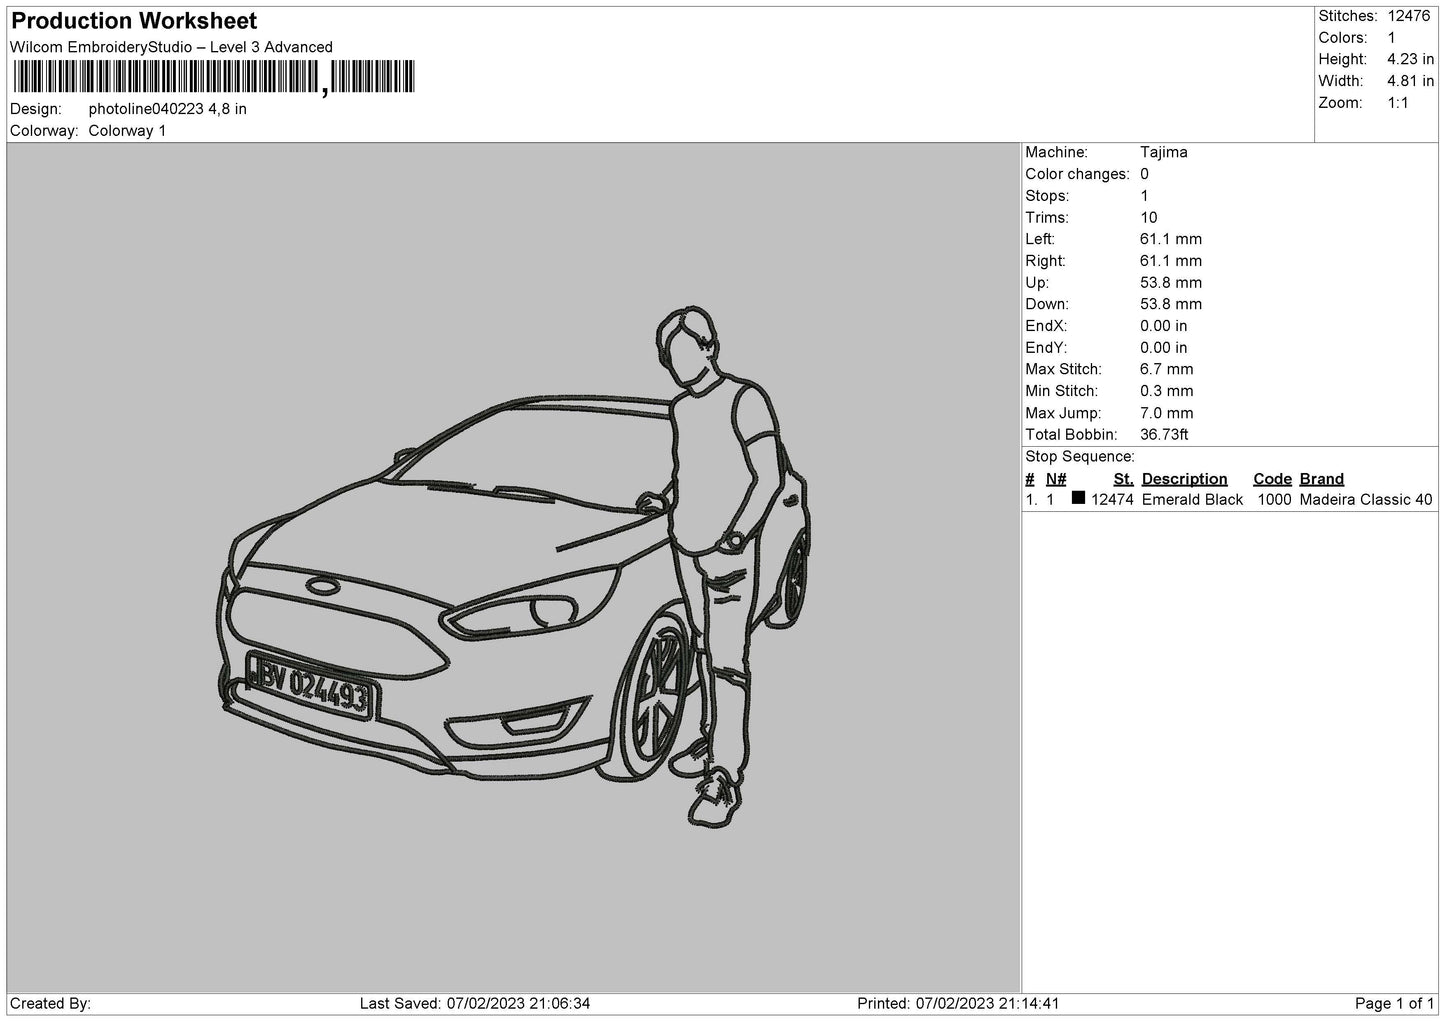Click the 'St.' column header
Viewport: 1445px width, 1021px height.
click(1123, 479)
